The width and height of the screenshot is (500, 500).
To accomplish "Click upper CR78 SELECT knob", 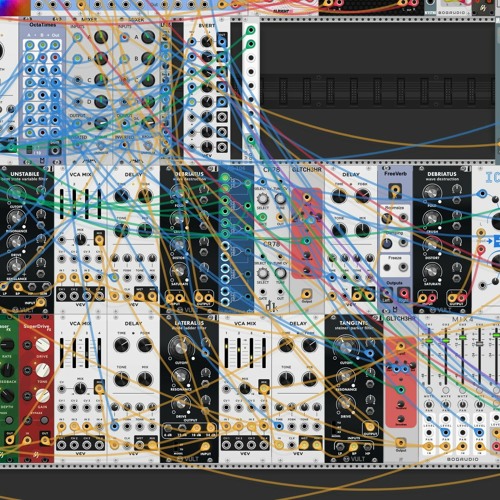I will [x=263, y=199].
